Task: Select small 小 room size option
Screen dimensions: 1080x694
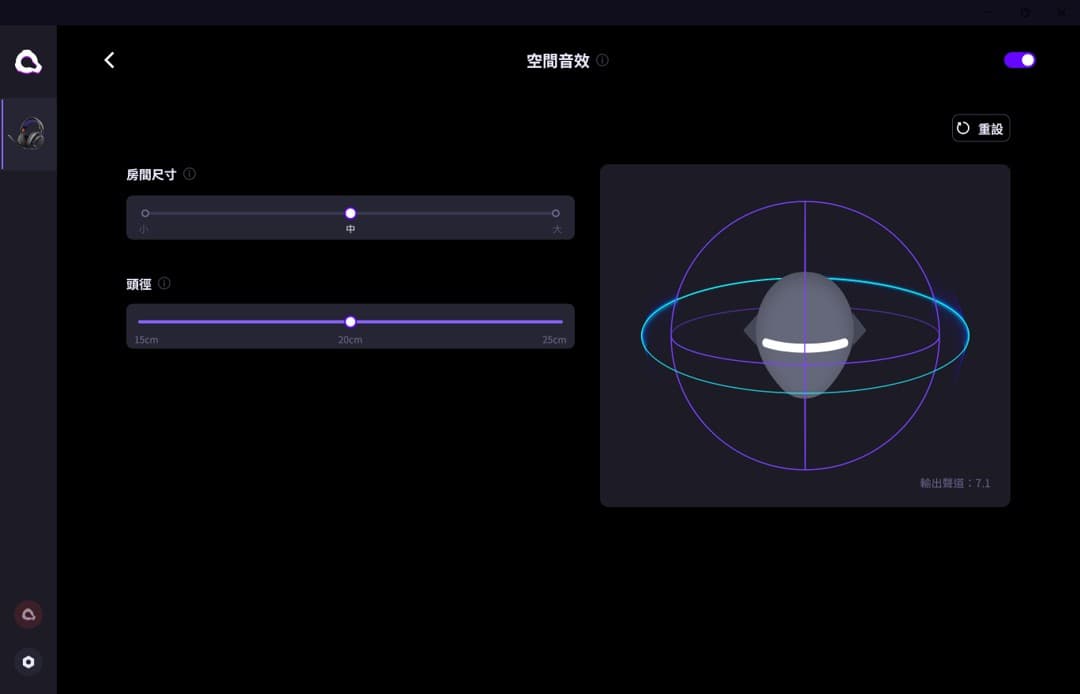Action: click(x=145, y=213)
